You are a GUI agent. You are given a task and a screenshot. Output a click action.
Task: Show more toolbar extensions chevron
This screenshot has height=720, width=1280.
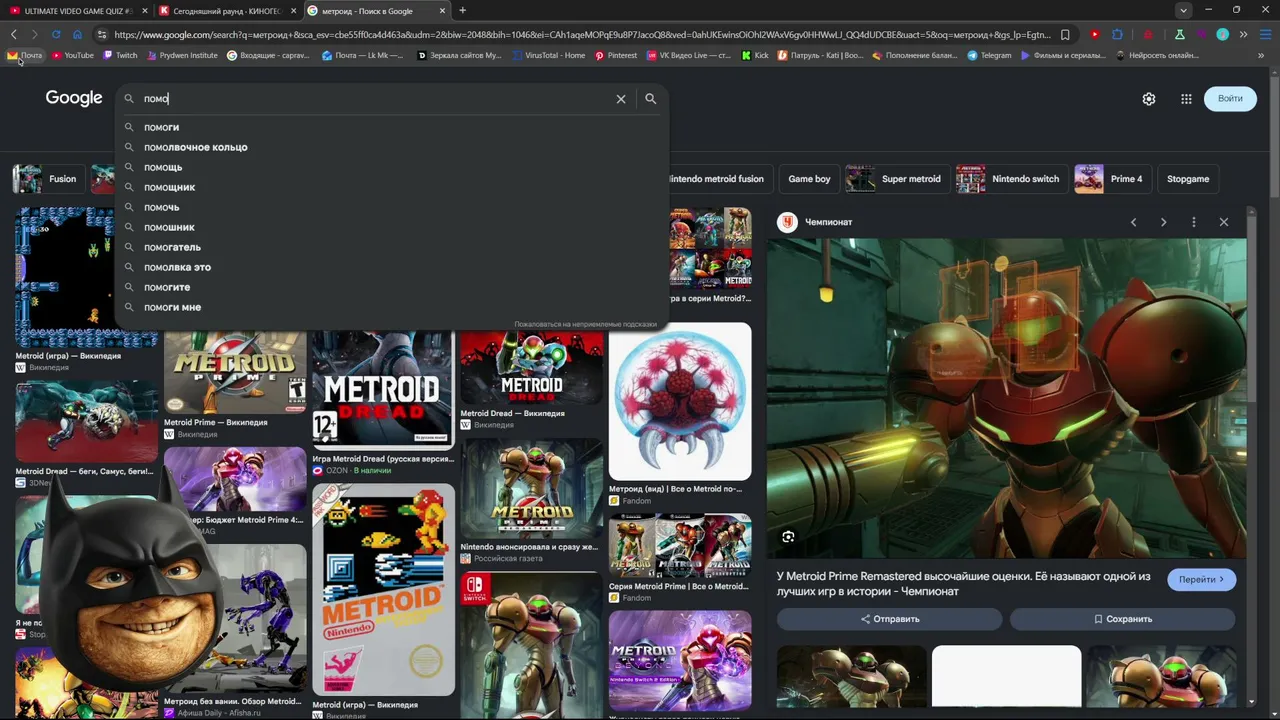pyautogui.click(x=1243, y=34)
